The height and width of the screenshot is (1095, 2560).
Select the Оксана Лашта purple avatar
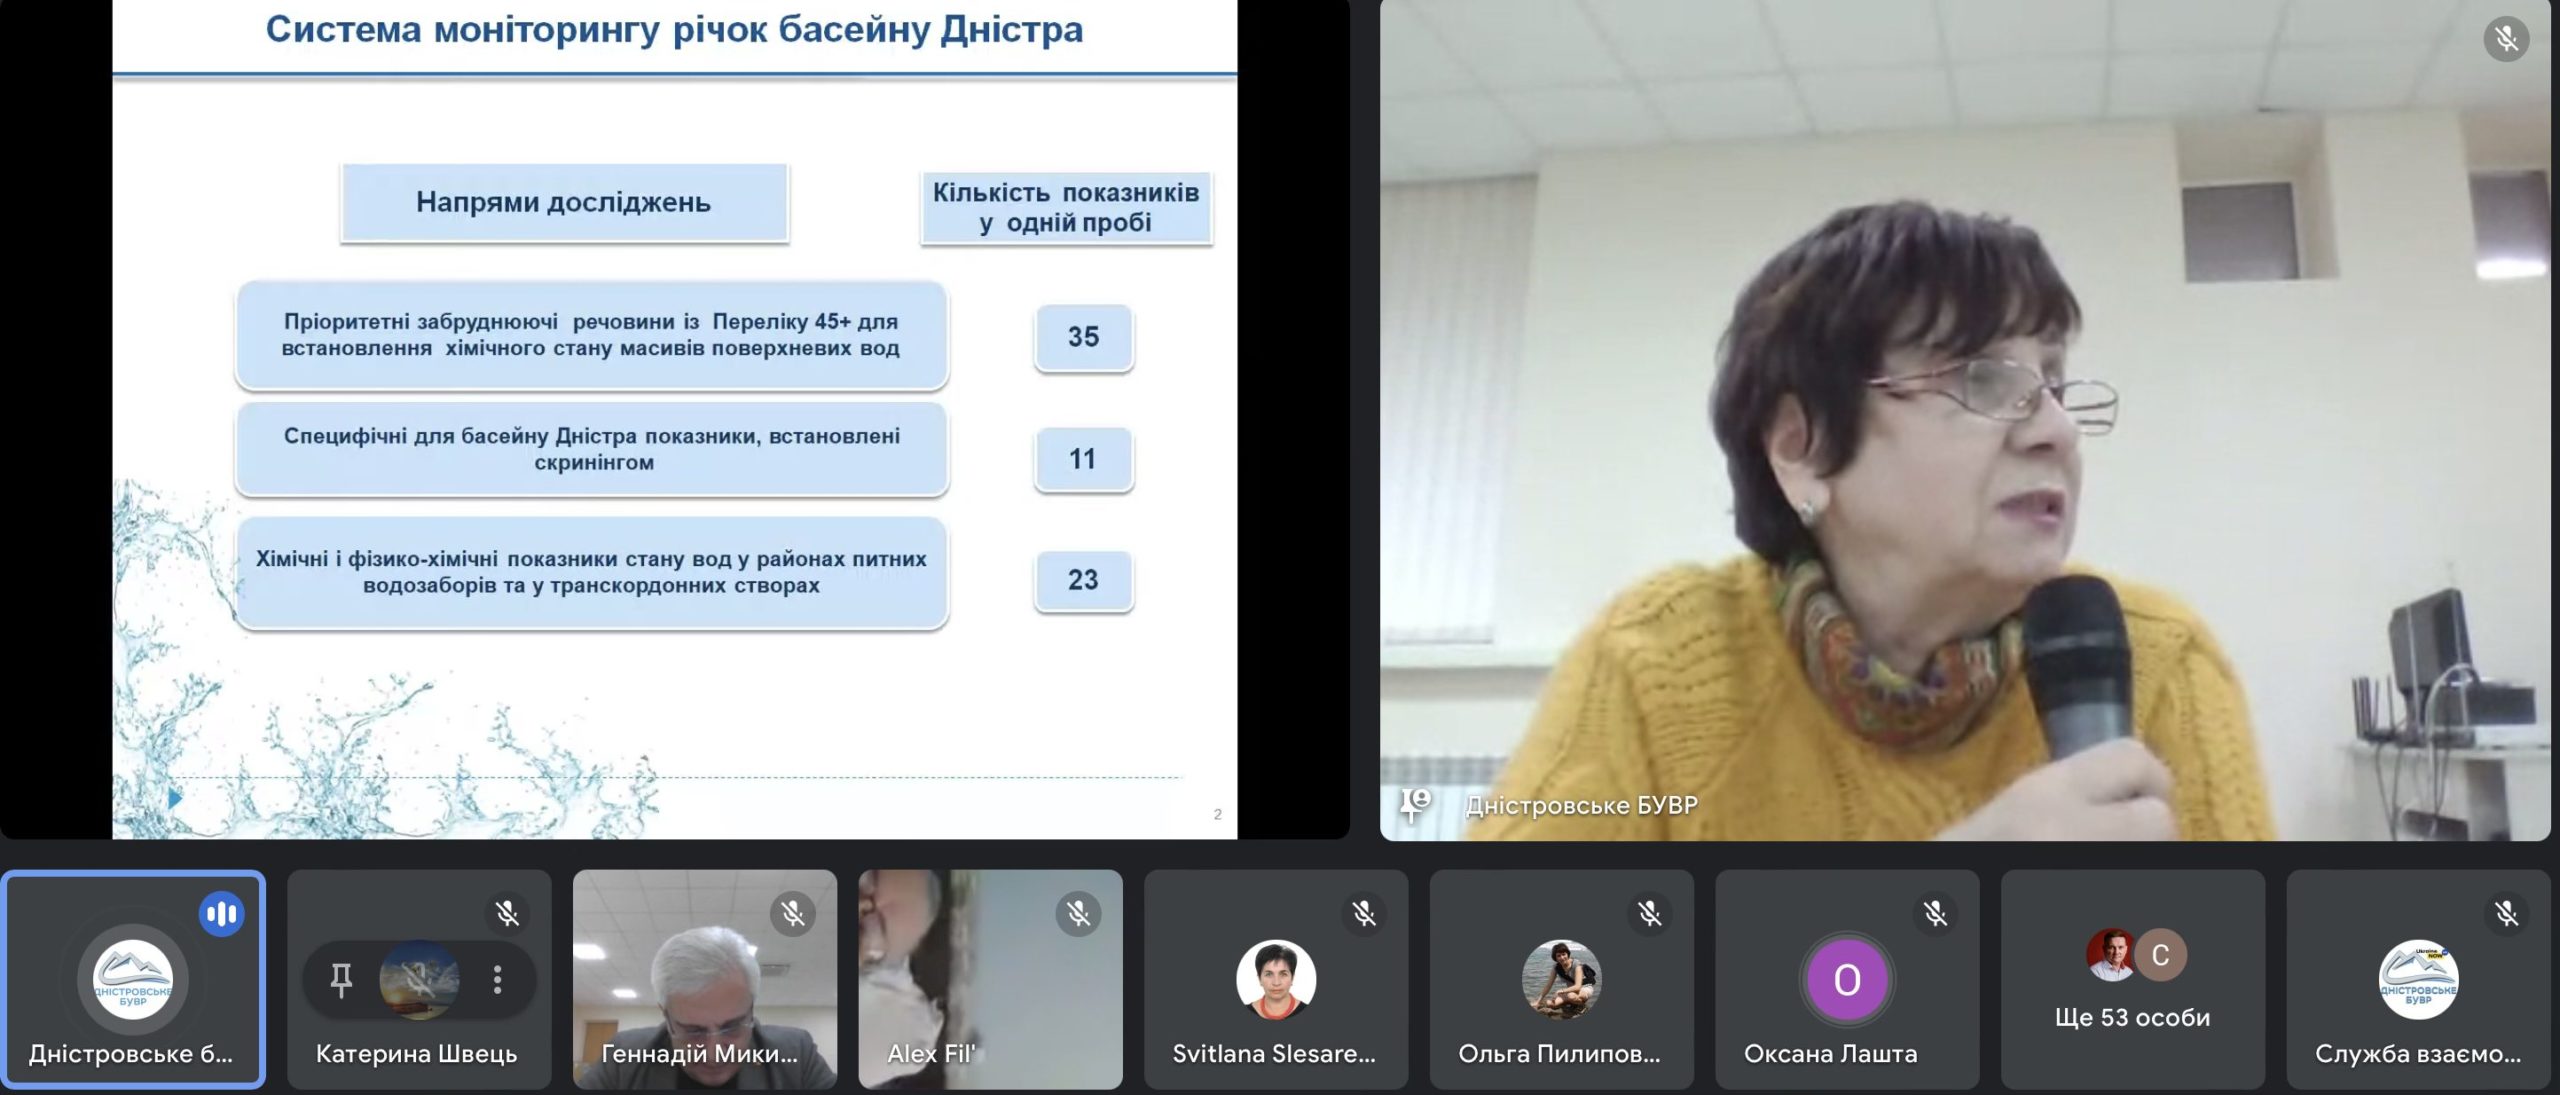pos(1847,980)
